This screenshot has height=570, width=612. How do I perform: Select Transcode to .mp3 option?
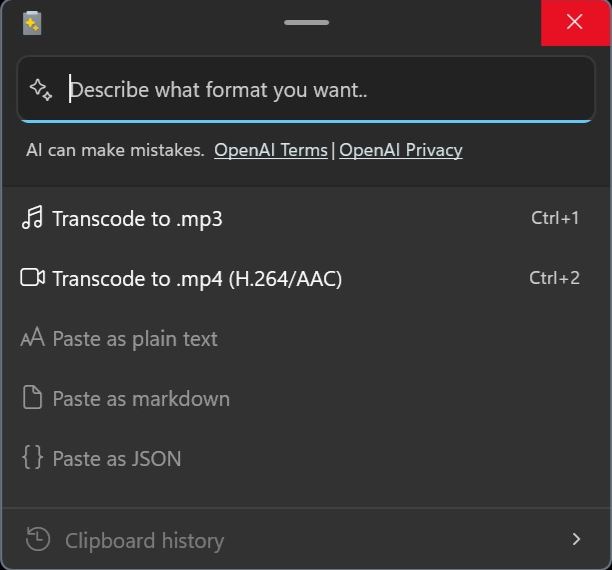[301, 218]
